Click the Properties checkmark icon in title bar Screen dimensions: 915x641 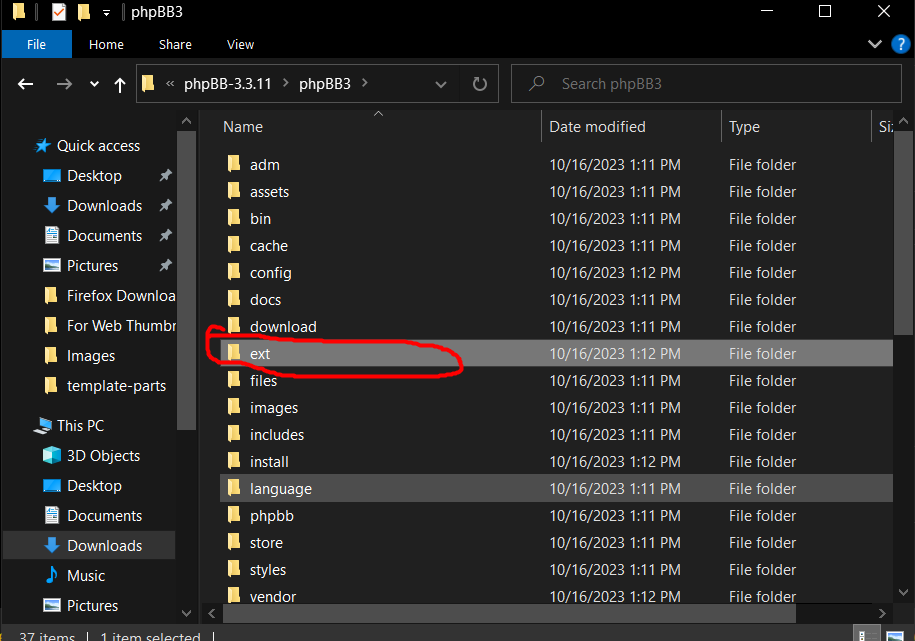[x=59, y=12]
